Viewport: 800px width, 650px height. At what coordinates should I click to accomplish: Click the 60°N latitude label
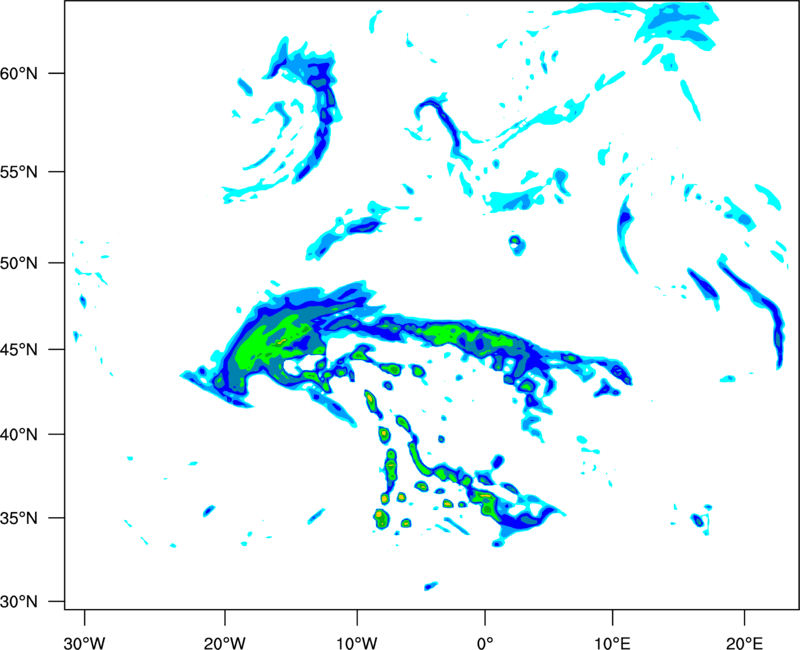tap(19, 73)
